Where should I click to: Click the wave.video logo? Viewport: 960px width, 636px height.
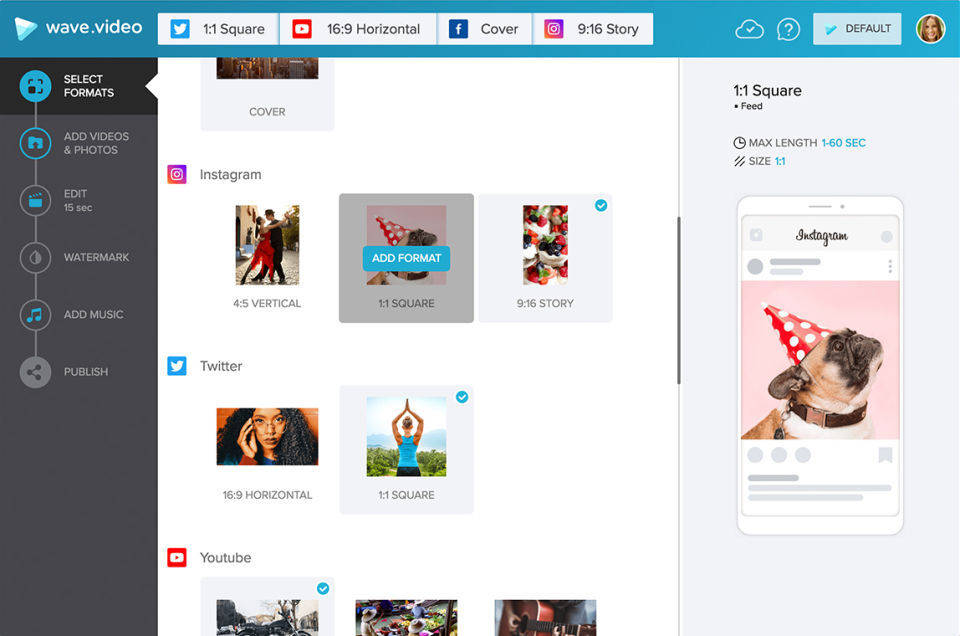[78, 28]
